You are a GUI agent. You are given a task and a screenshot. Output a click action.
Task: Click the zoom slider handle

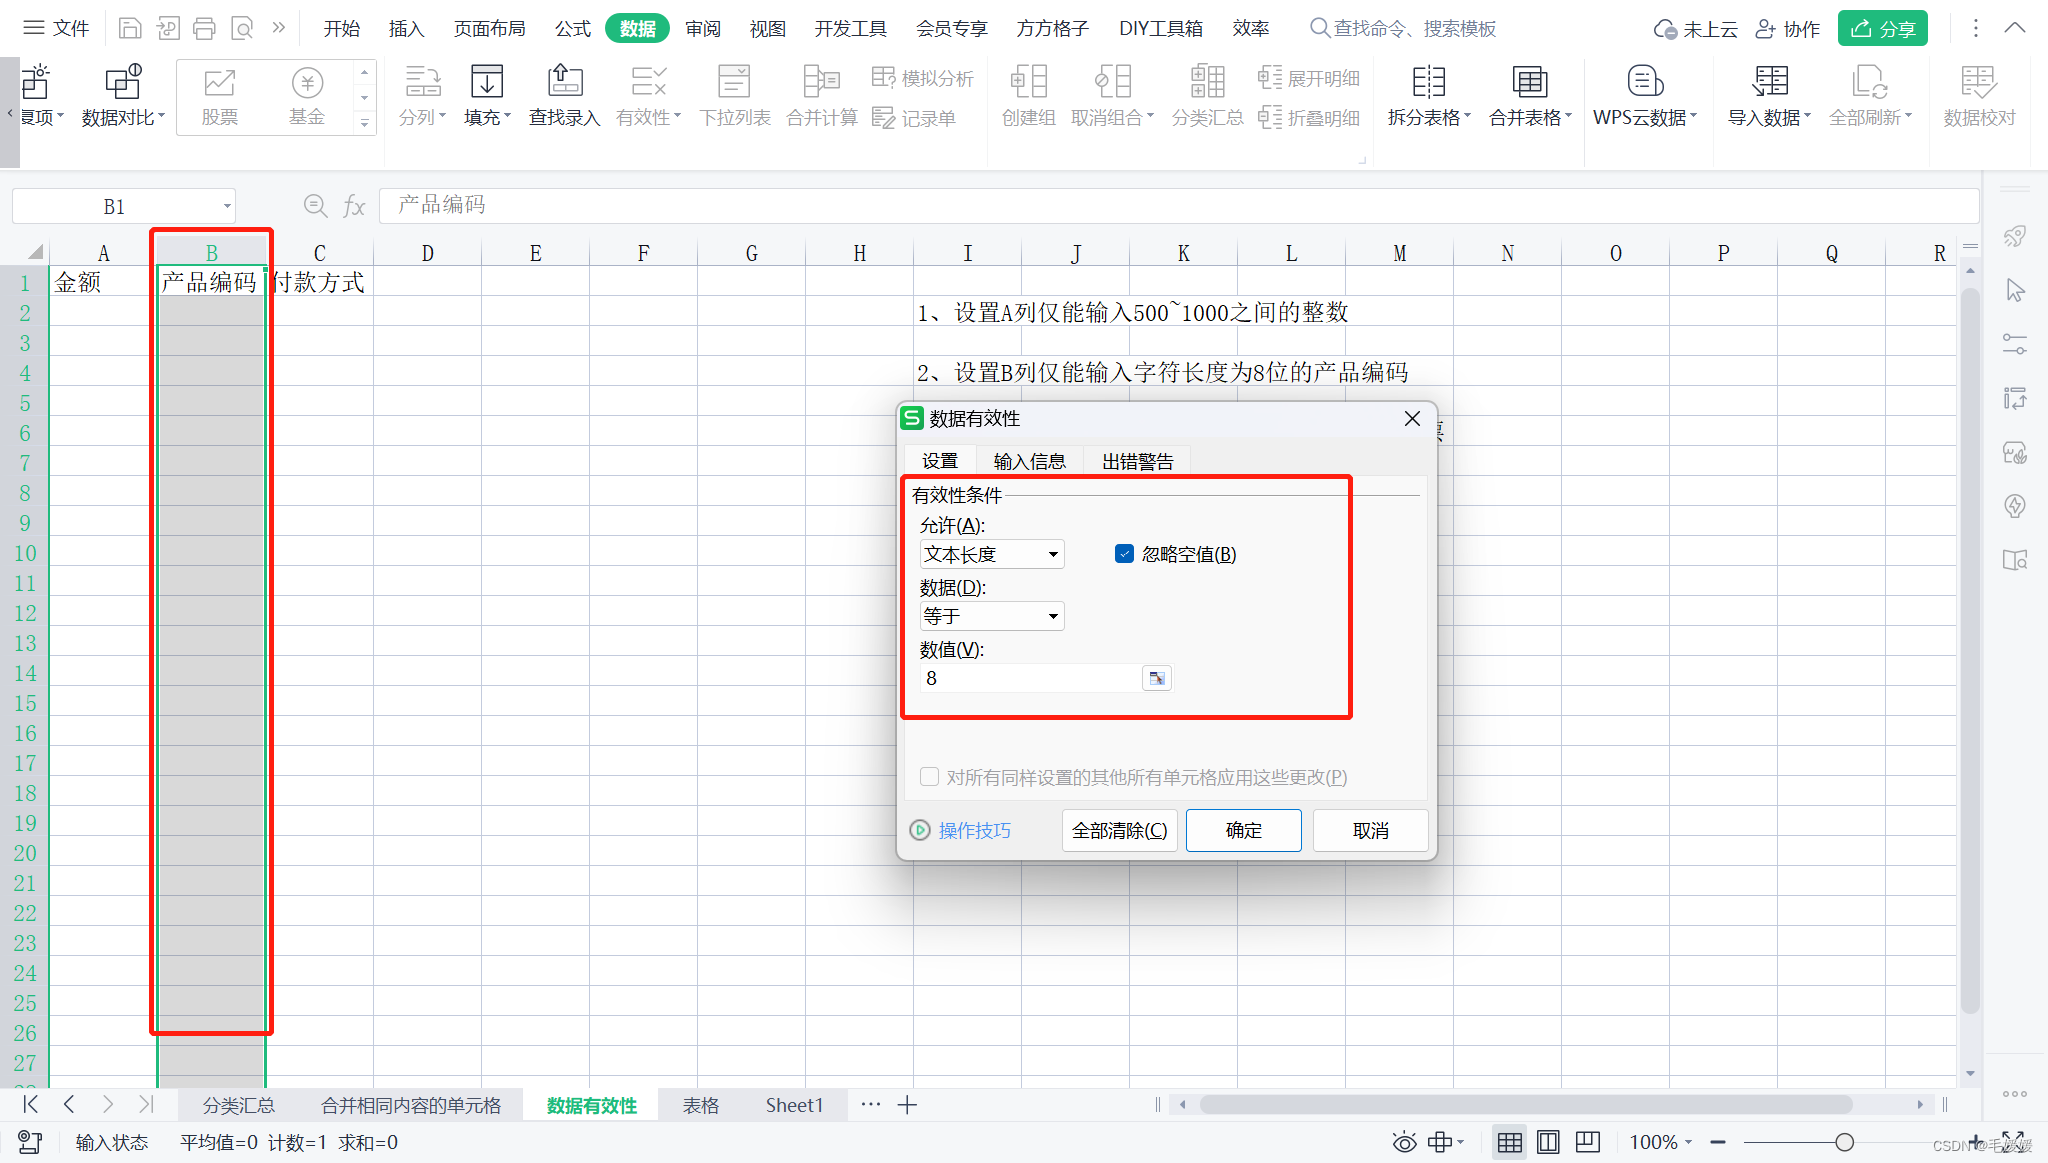[1844, 1142]
